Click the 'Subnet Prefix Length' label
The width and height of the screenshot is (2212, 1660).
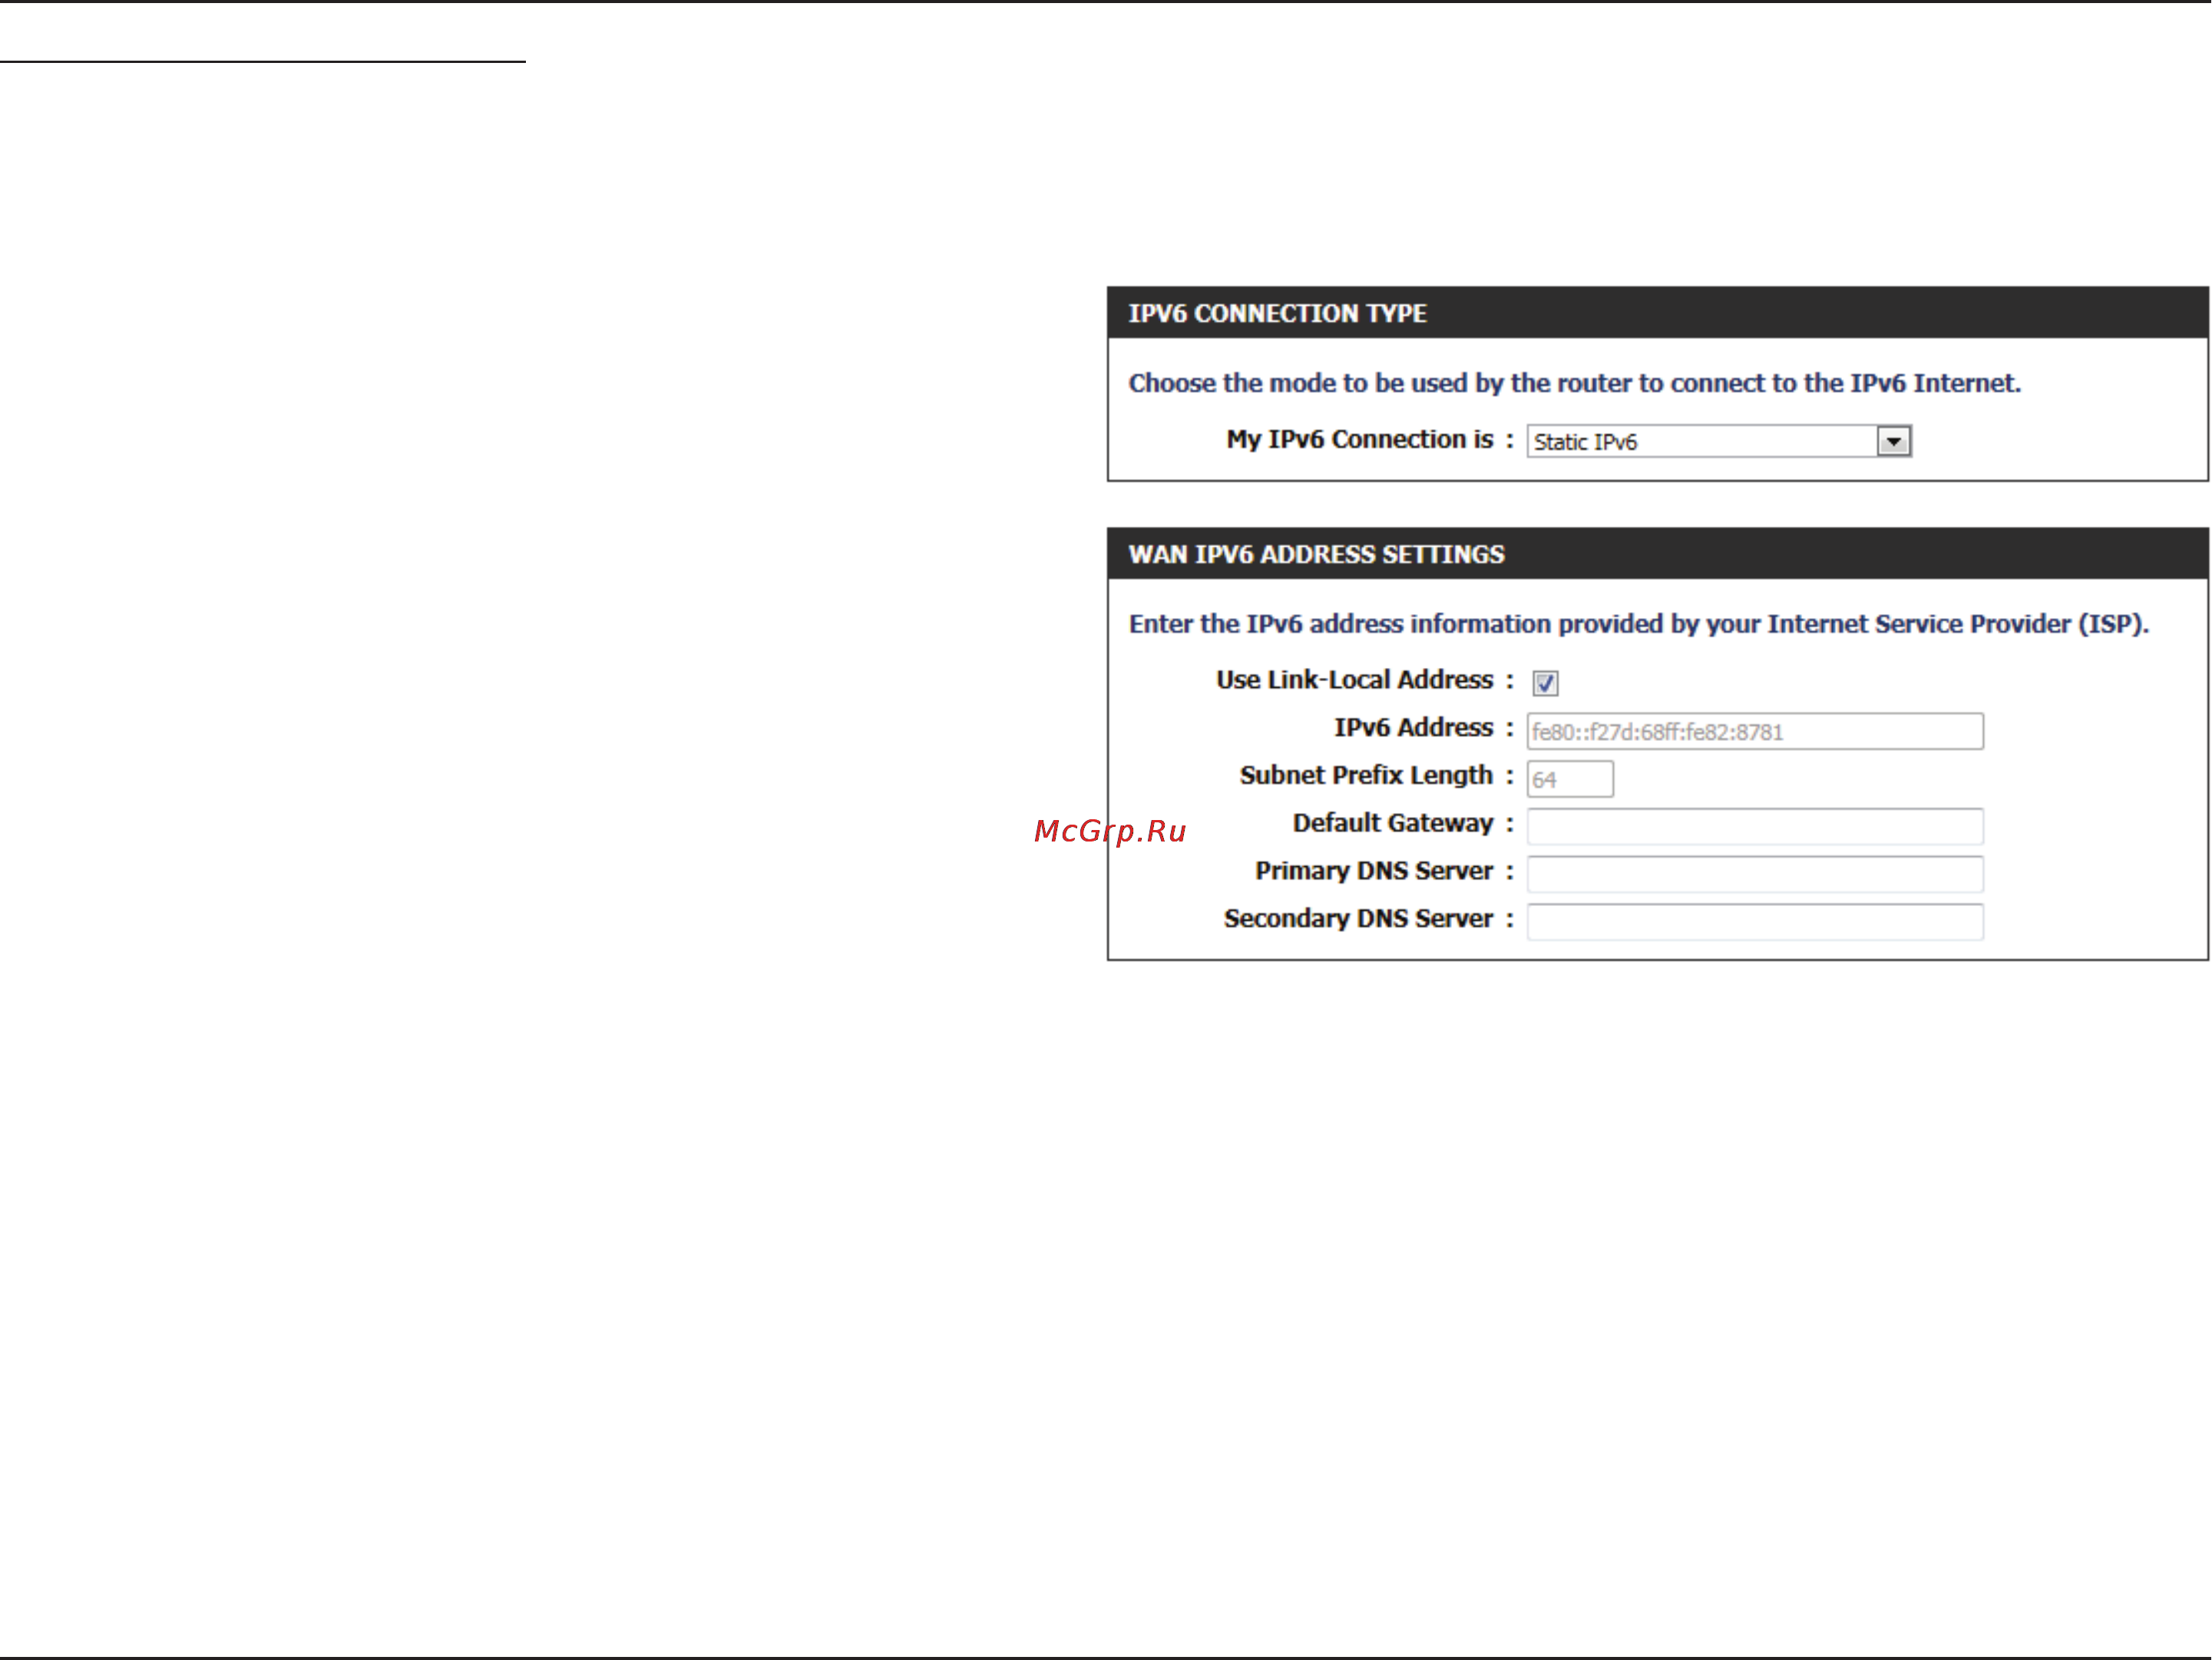click(1366, 775)
